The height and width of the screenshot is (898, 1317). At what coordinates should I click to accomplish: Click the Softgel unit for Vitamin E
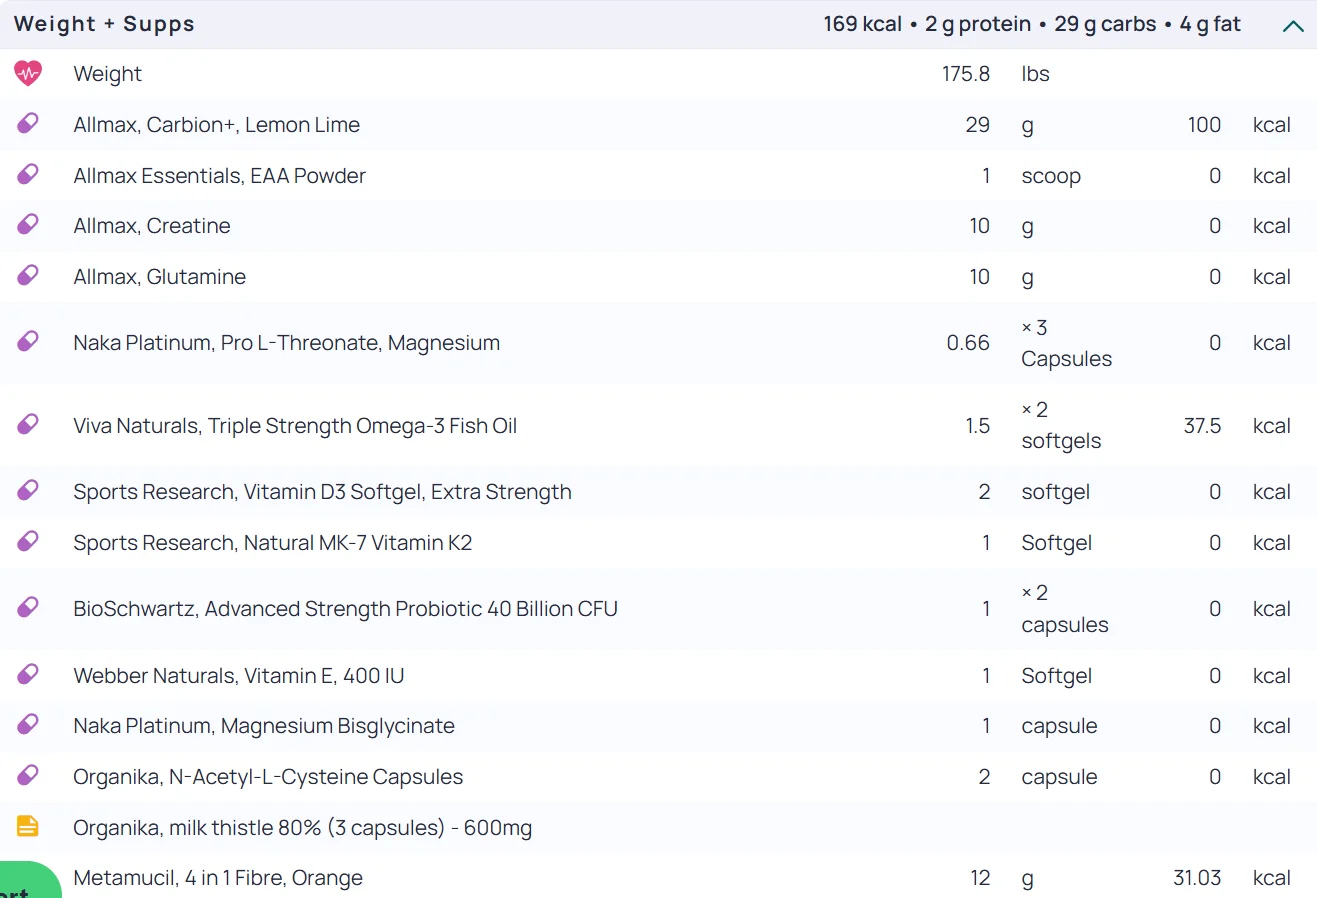[x=1056, y=676]
